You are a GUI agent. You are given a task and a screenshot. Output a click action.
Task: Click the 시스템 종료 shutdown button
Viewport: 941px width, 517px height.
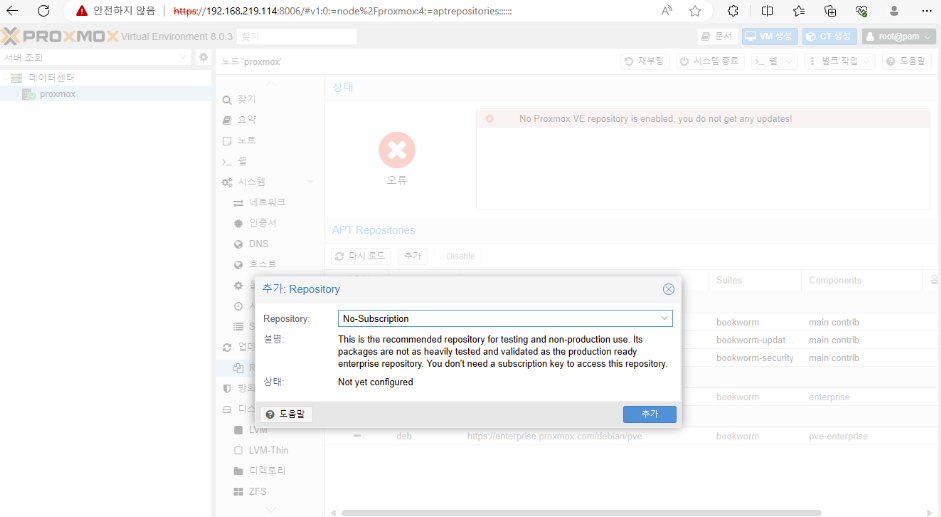tap(711, 61)
